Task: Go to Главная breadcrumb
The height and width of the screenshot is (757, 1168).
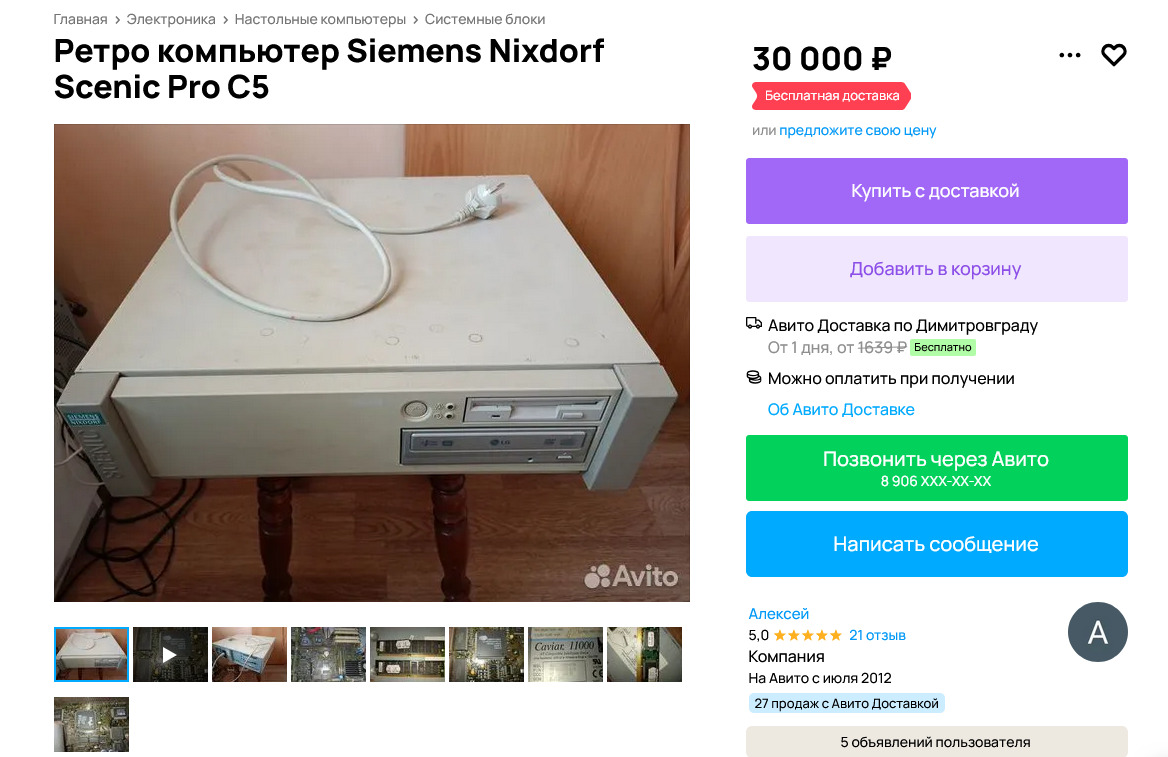Action: 80,19
